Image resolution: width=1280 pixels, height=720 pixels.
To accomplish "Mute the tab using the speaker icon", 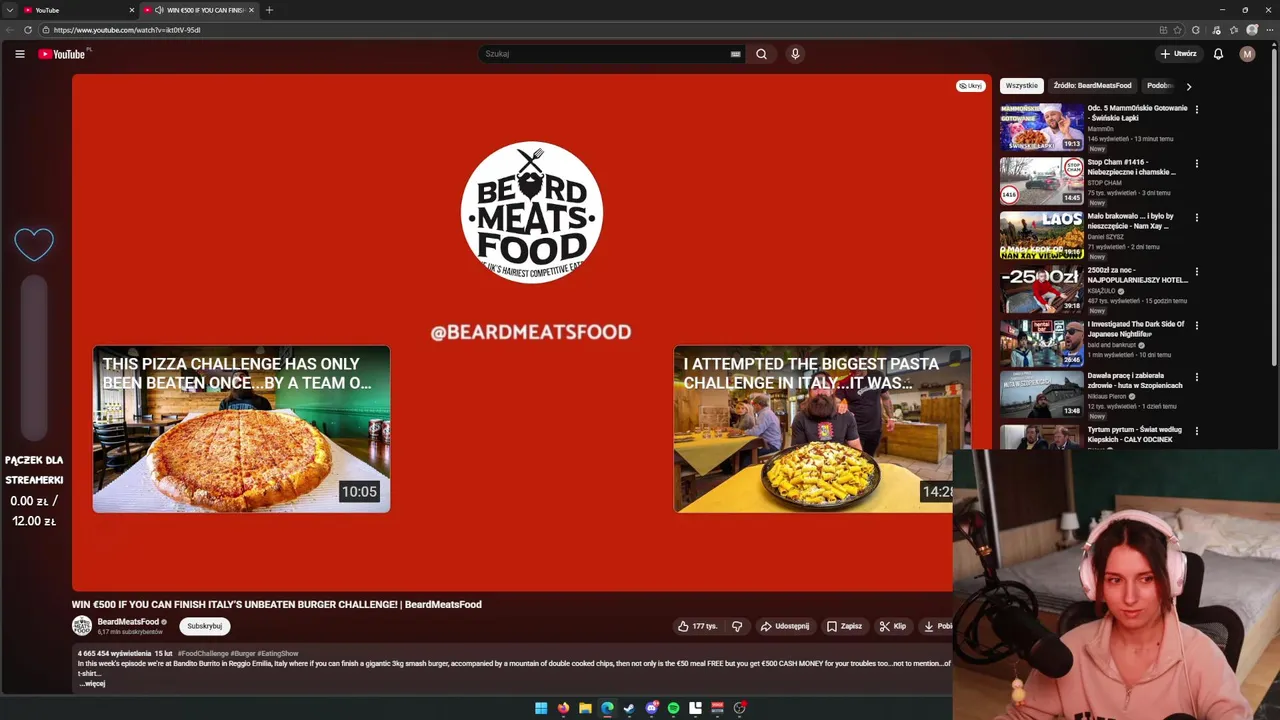I will coord(159,10).
